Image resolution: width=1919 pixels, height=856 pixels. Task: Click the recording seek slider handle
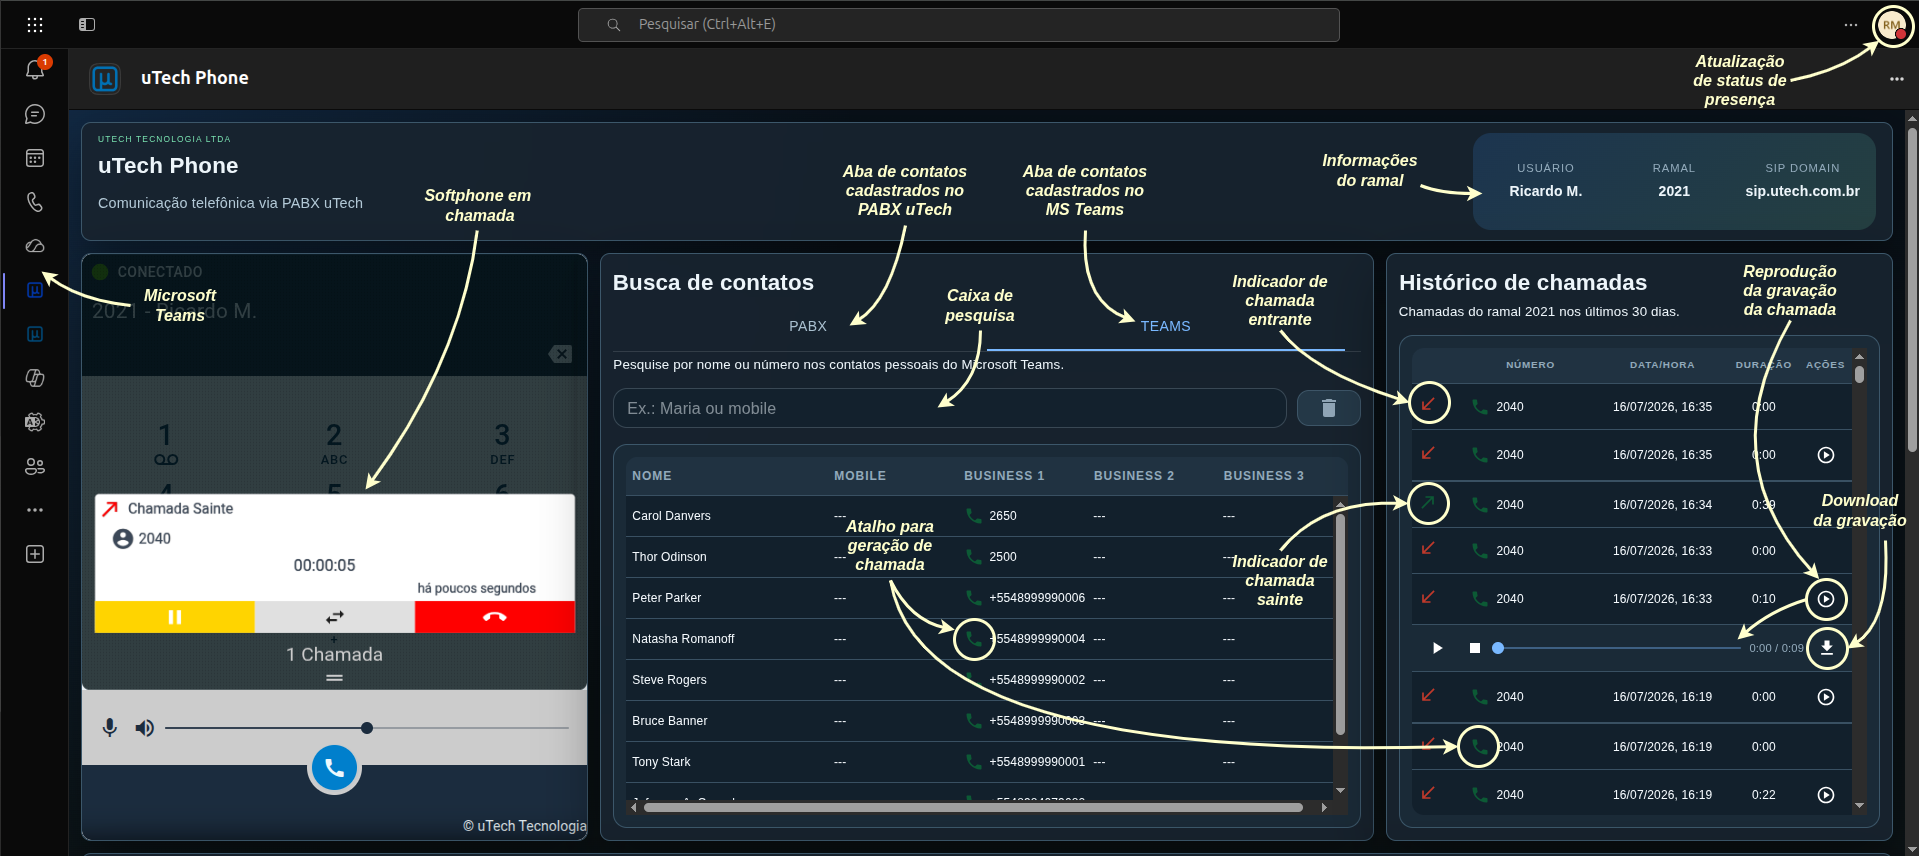(1498, 648)
